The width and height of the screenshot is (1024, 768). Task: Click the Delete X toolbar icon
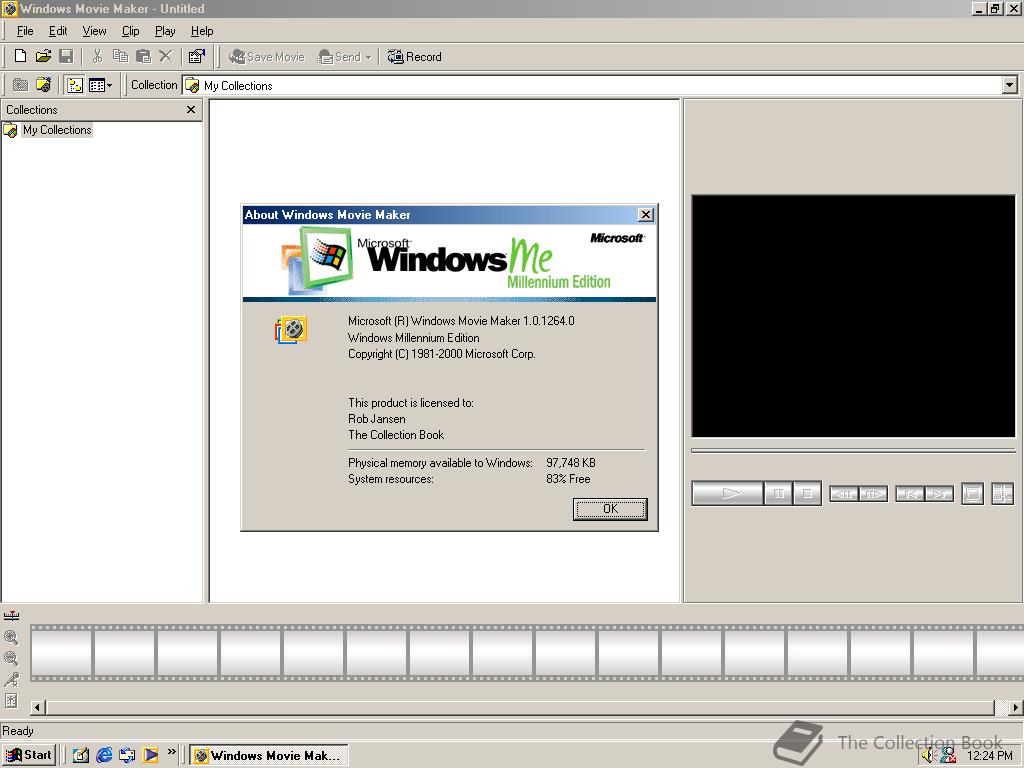(x=165, y=56)
